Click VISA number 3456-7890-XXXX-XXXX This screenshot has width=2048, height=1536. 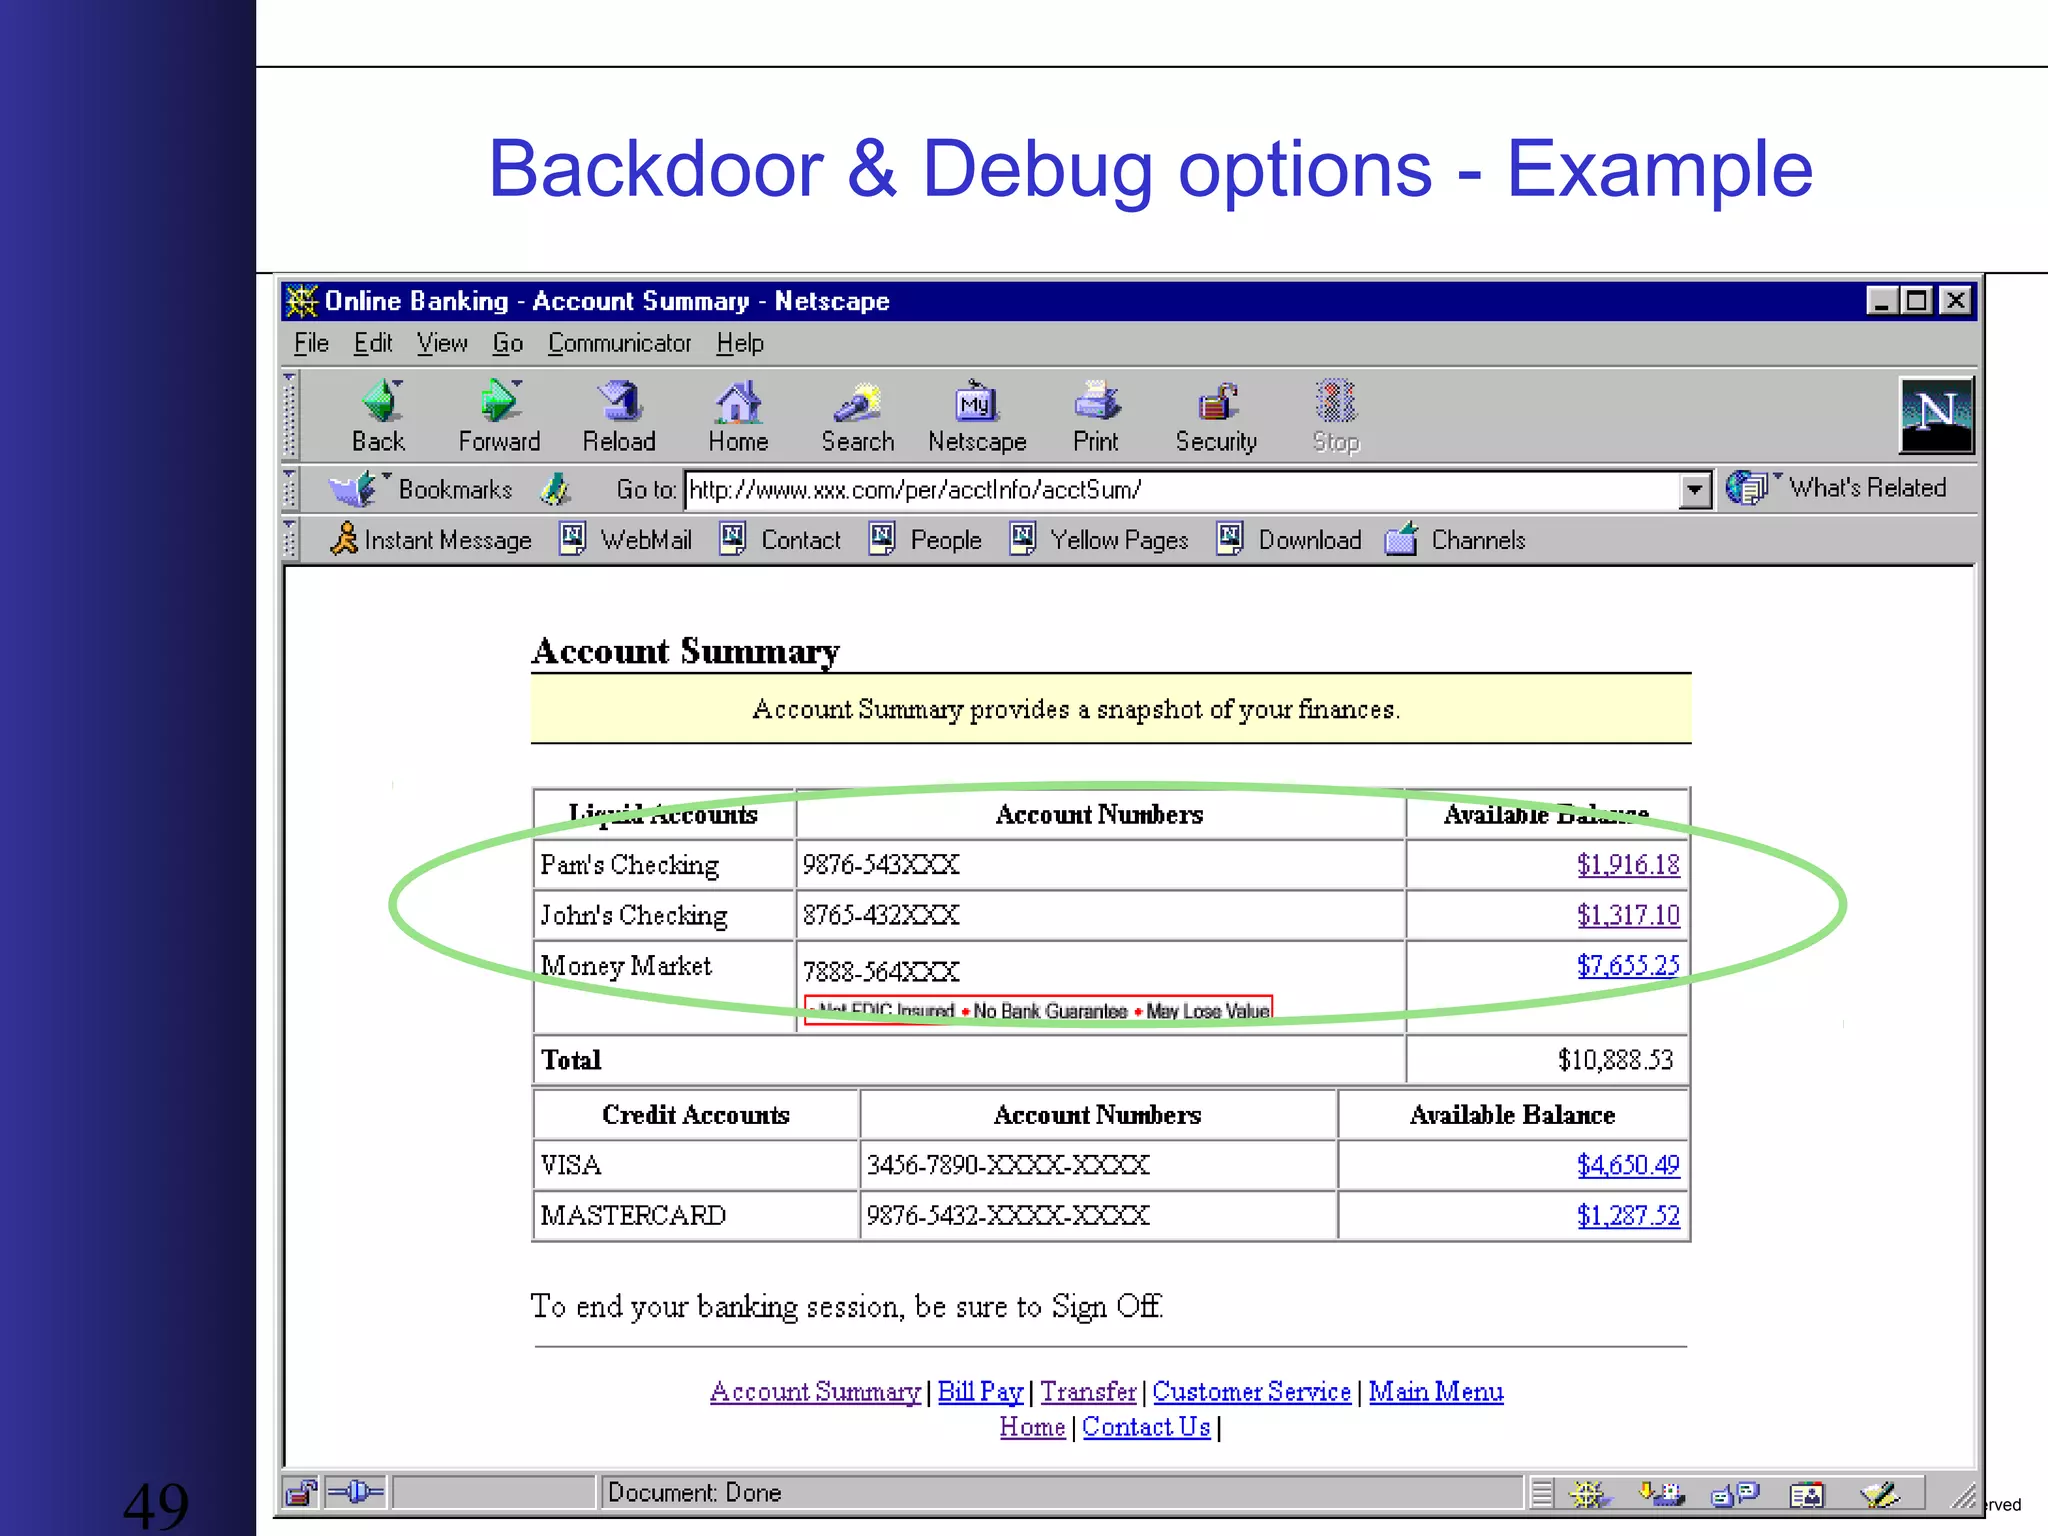coord(1008,1165)
